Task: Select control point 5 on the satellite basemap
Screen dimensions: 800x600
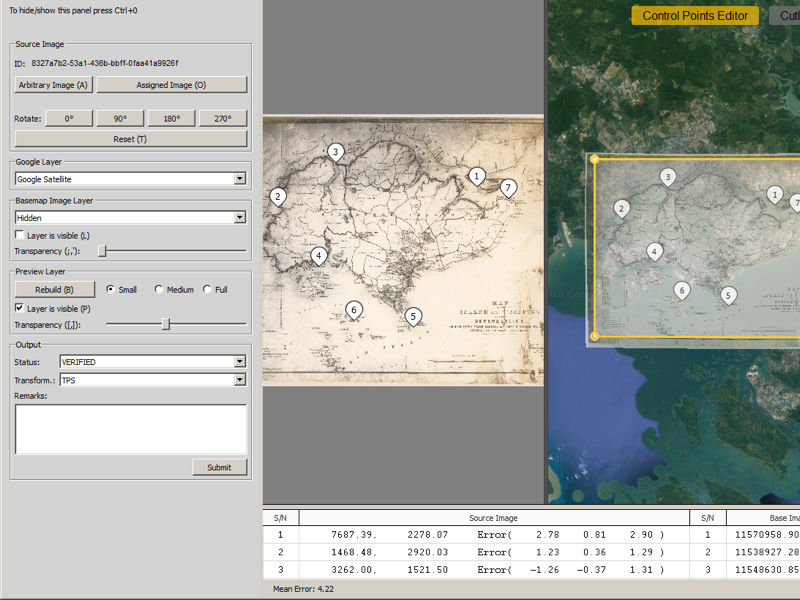Action: (727, 296)
